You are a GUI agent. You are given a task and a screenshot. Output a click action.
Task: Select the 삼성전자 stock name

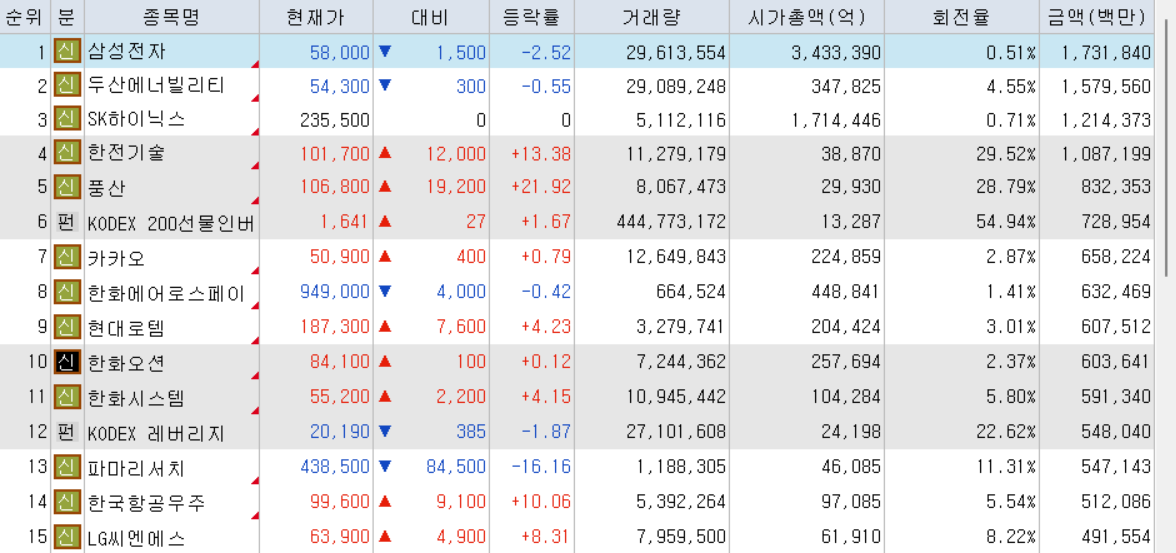coord(127,52)
